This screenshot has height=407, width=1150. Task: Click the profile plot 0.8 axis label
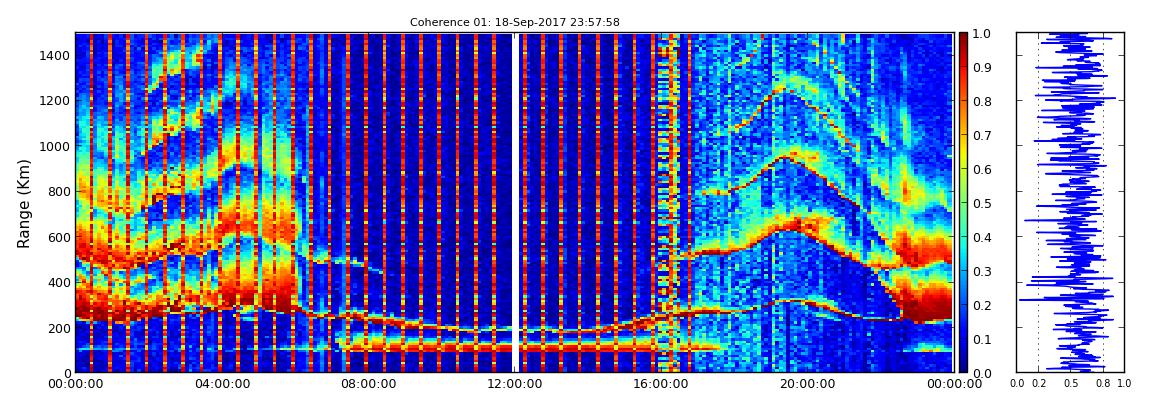[x=1103, y=384]
